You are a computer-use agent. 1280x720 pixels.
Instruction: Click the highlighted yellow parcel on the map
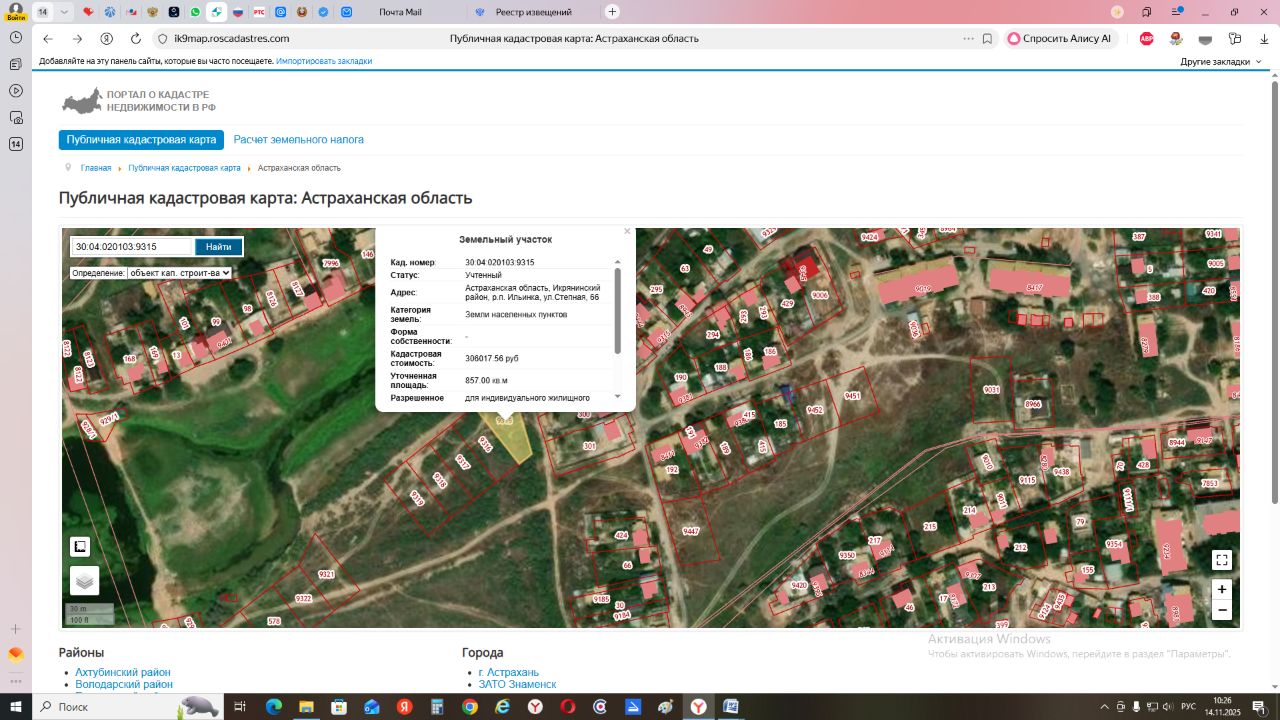(x=509, y=438)
